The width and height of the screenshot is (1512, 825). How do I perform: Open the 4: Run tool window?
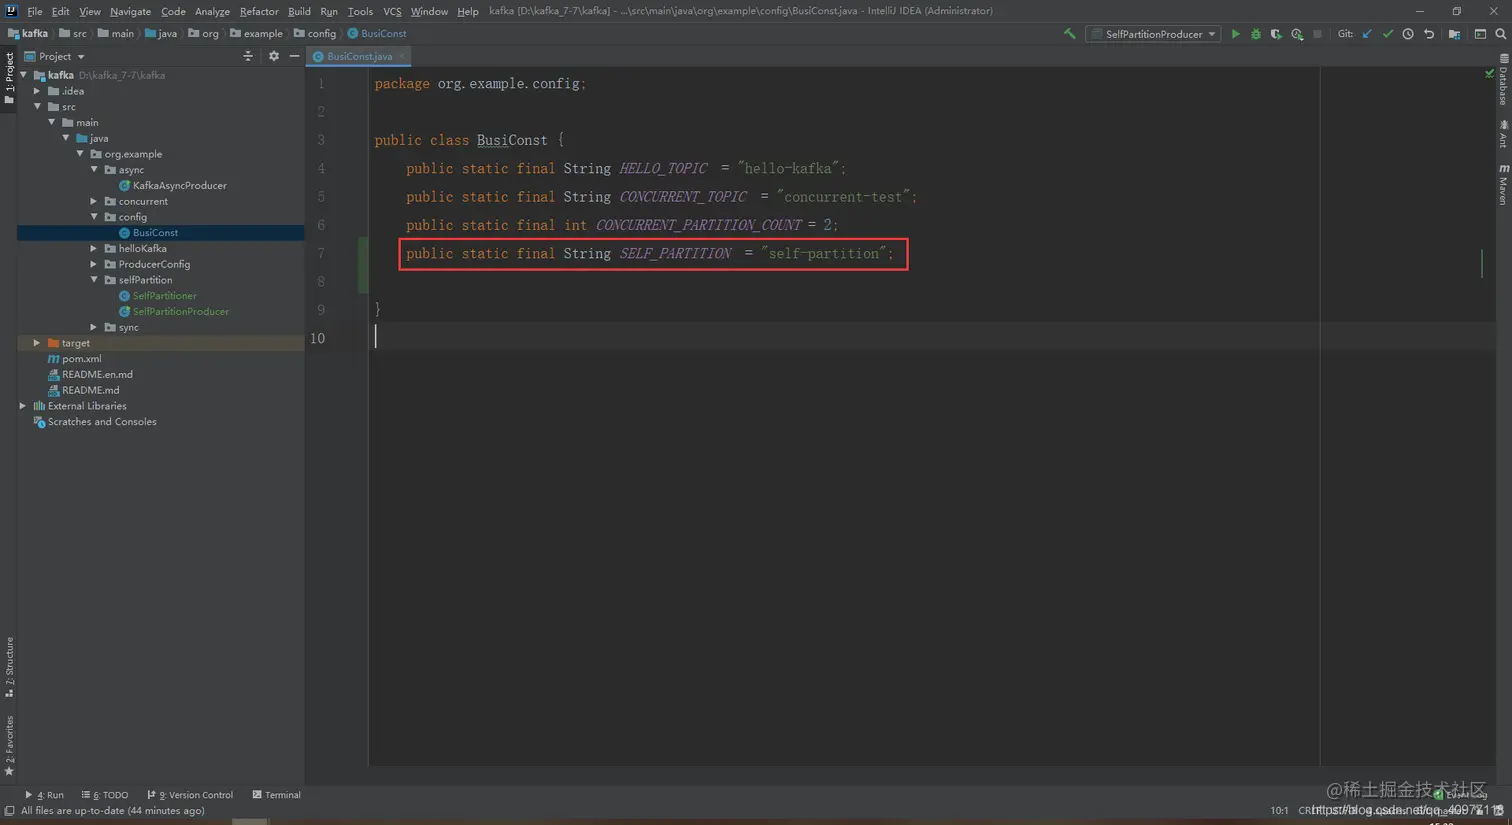44,795
